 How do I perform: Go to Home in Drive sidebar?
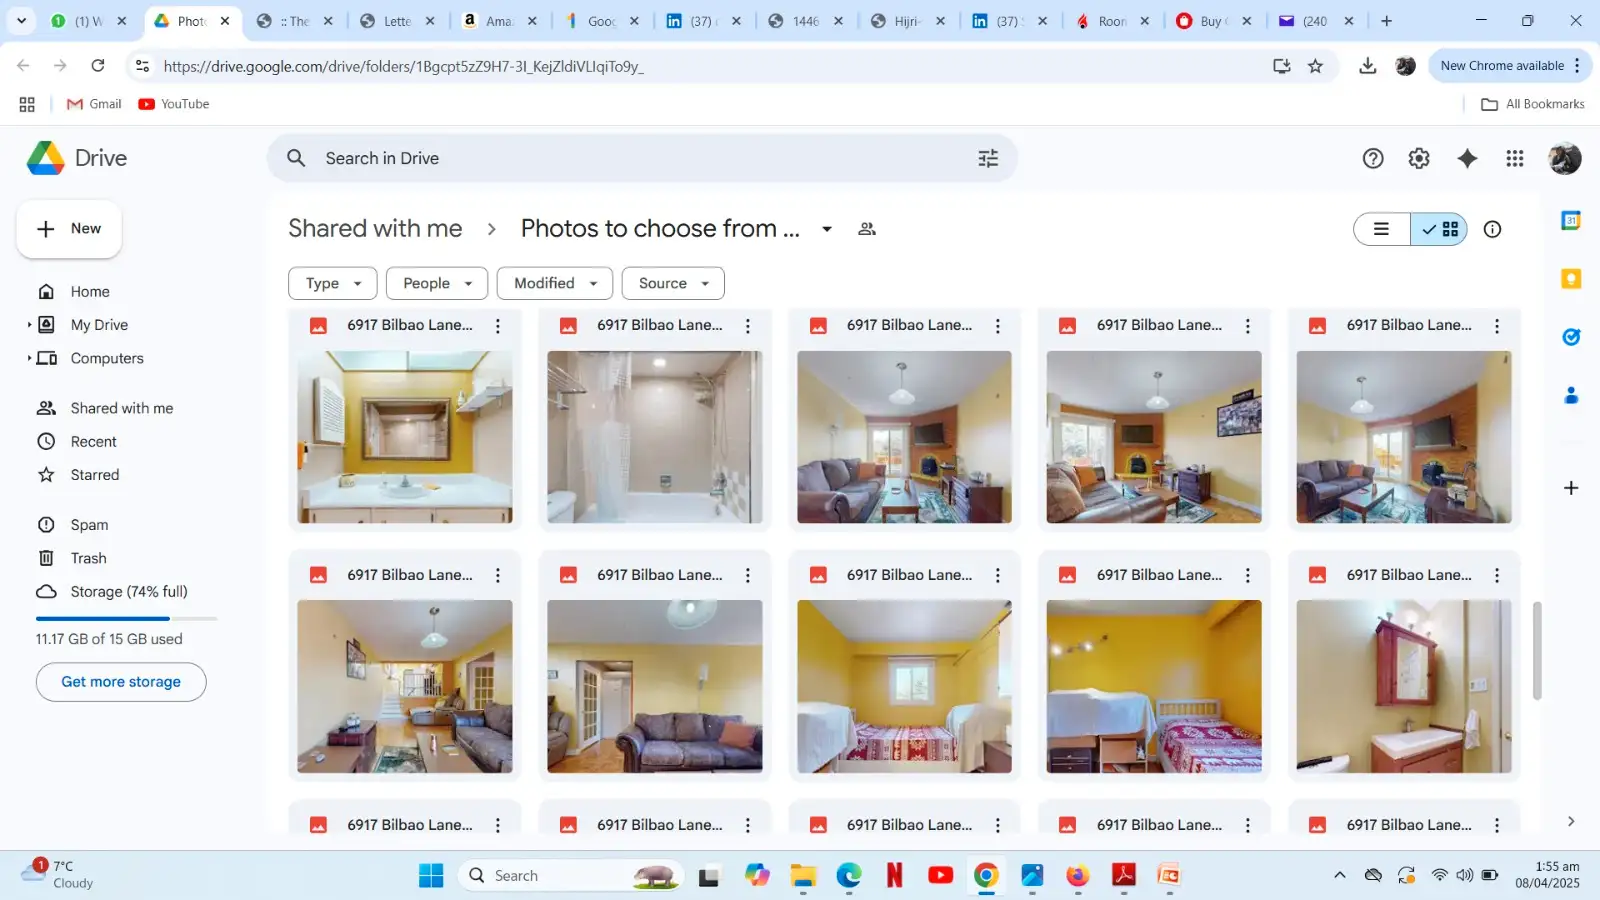90,292
